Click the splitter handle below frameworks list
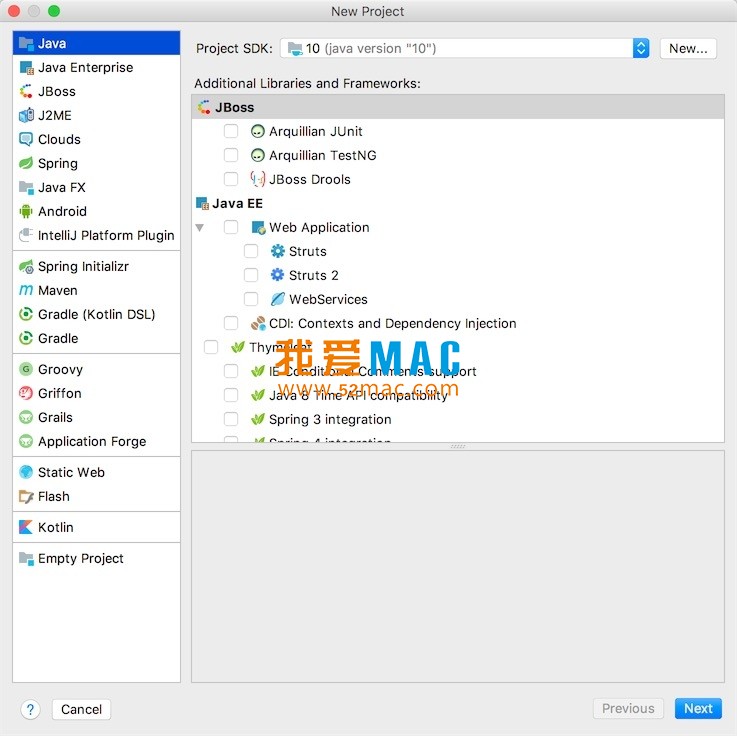The height and width of the screenshot is (736, 737). coord(458,446)
